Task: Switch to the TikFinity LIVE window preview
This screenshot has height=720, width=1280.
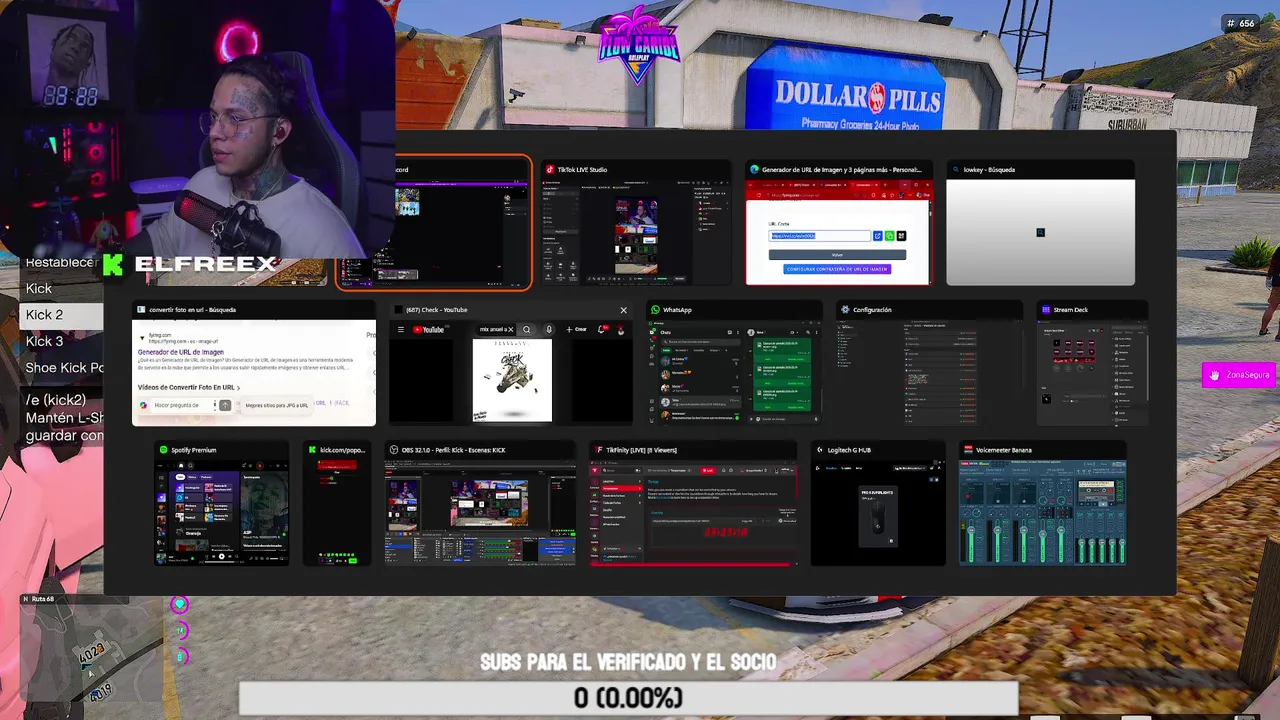Action: 693,504
